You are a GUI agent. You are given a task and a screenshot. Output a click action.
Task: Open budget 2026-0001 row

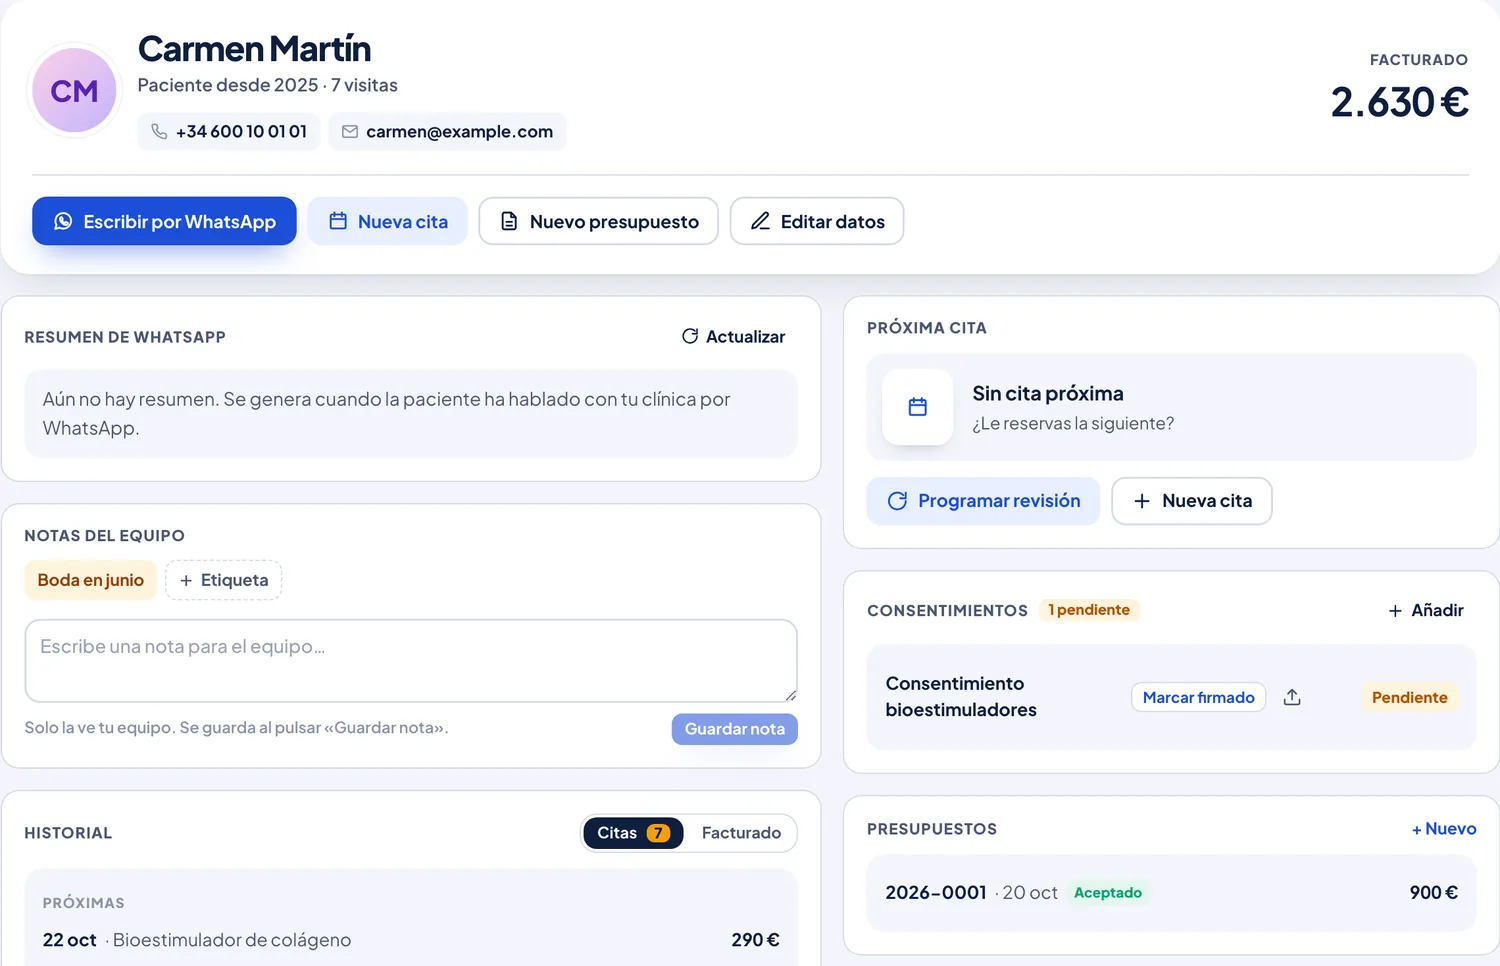pyautogui.click(x=1171, y=893)
